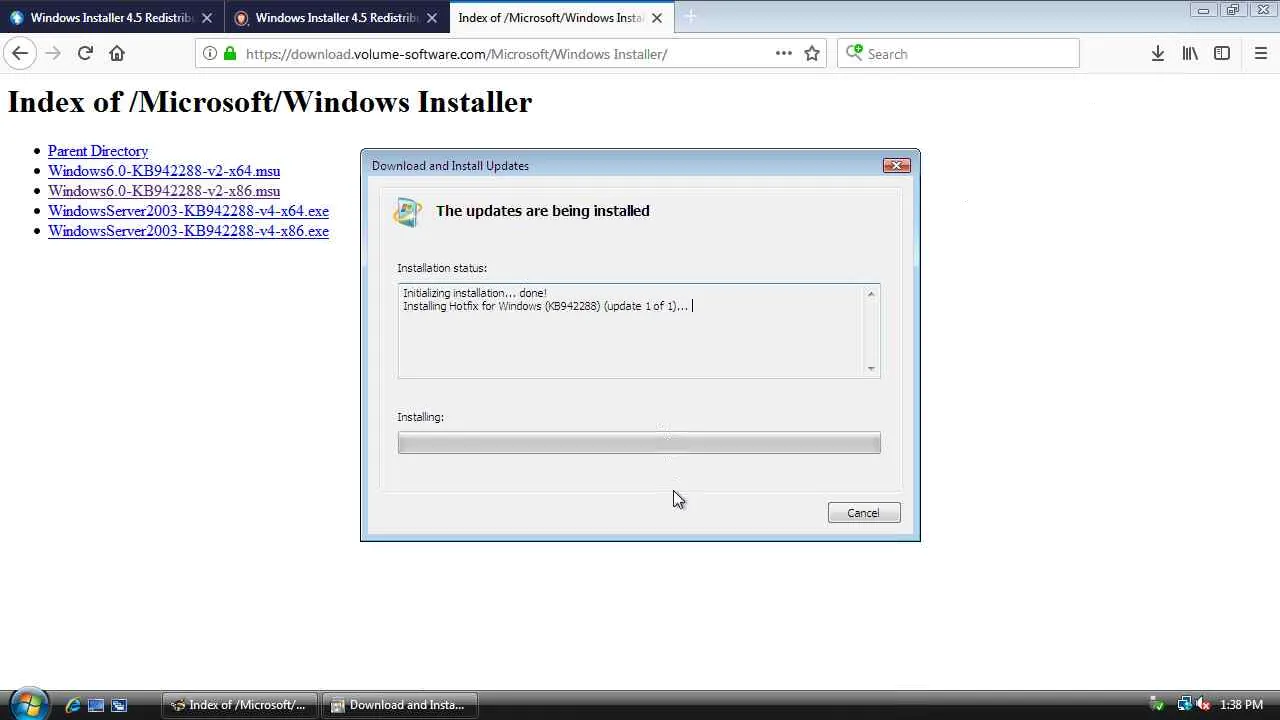Click the installation status scroll down arrow

(x=871, y=368)
